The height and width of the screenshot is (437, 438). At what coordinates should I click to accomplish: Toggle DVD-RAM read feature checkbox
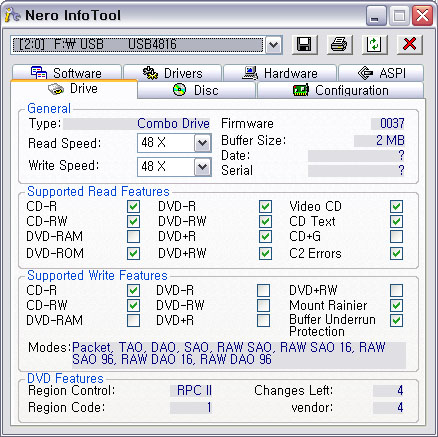tap(133, 237)
